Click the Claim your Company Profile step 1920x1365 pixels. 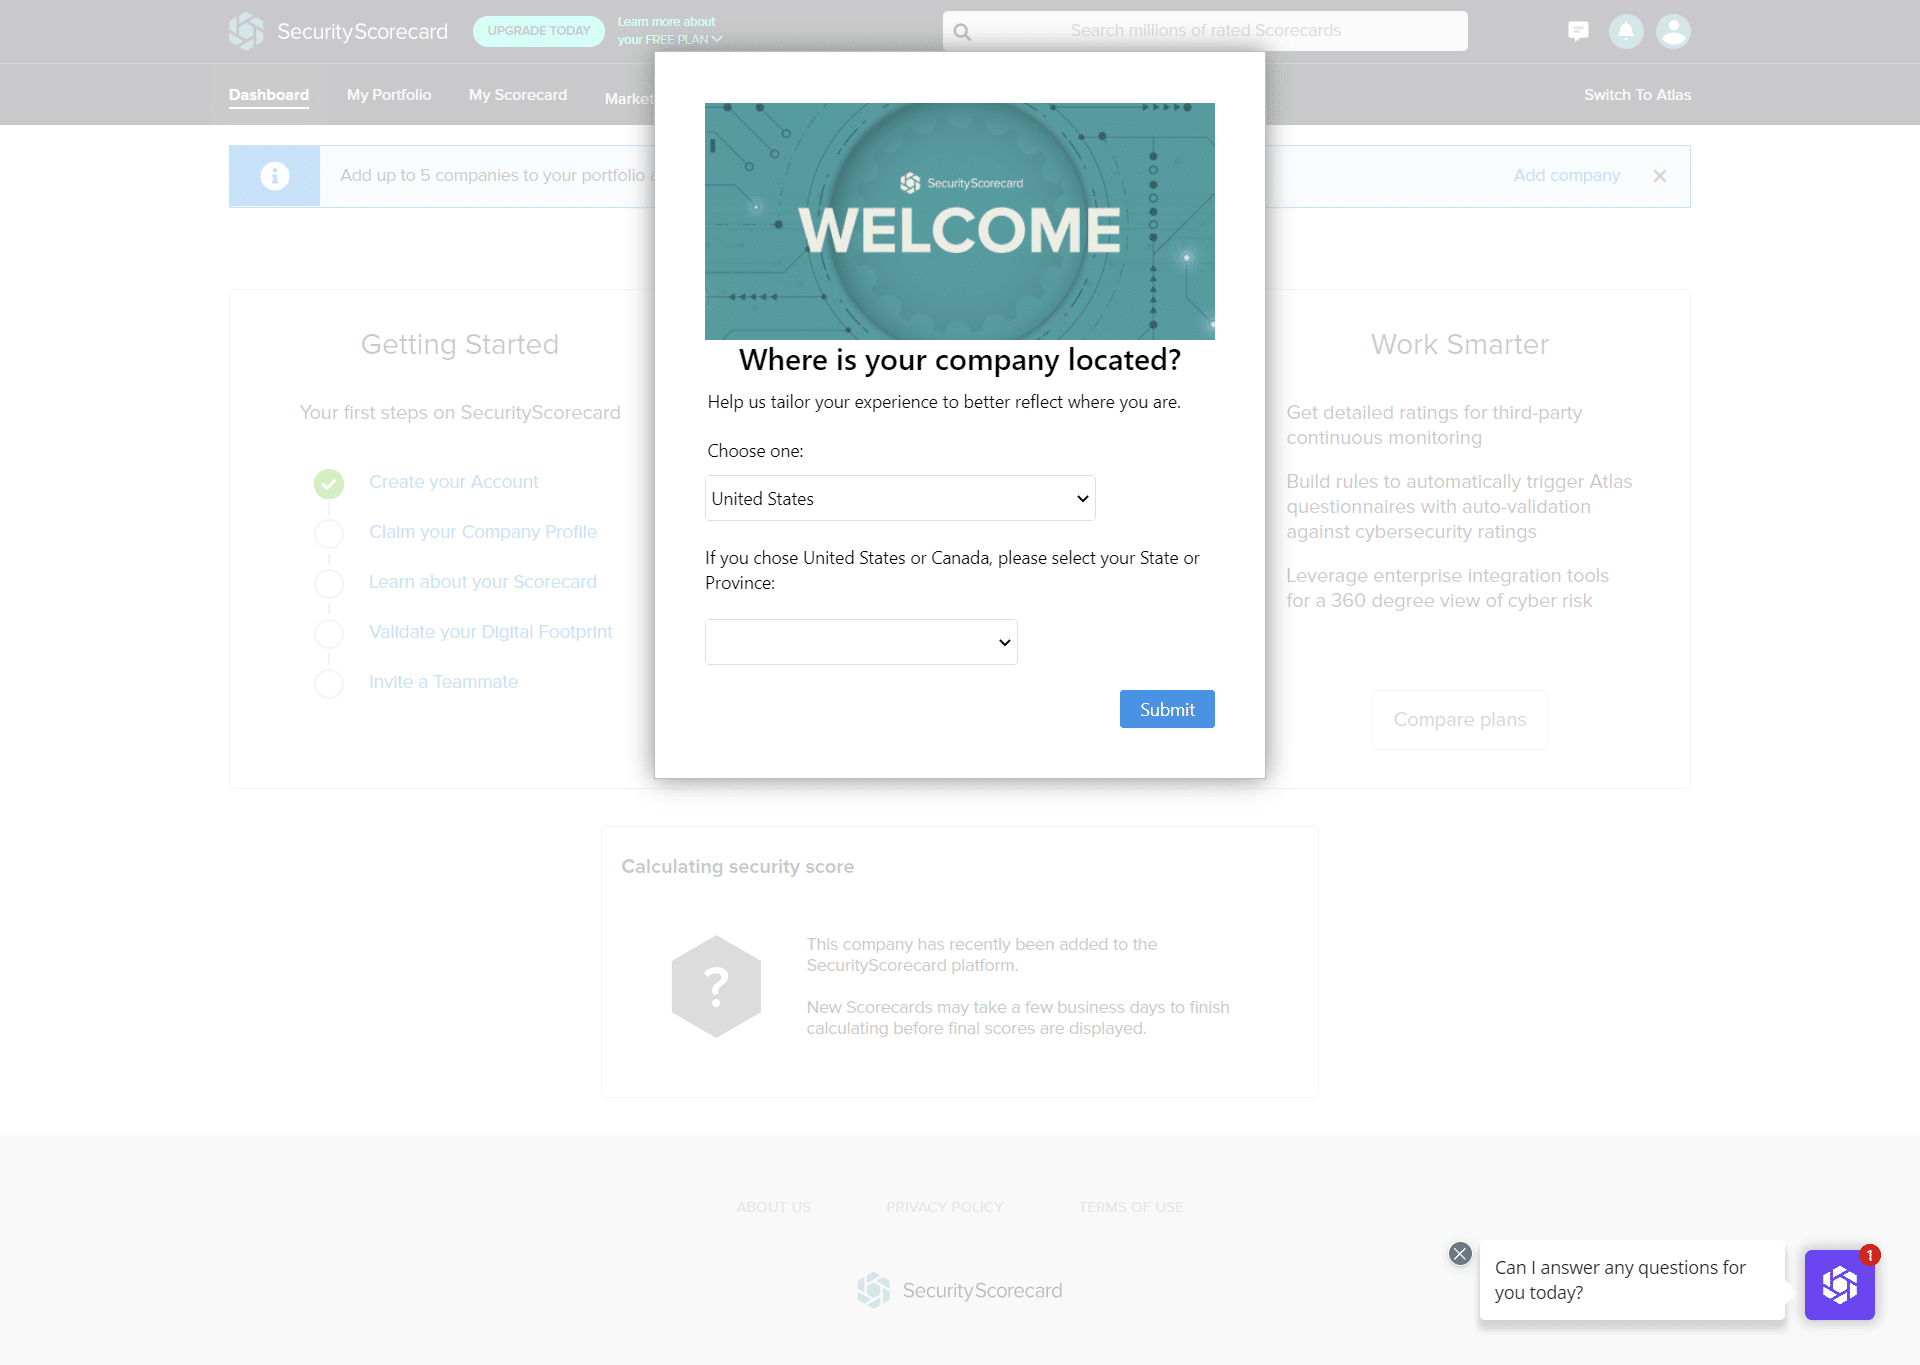481,530
